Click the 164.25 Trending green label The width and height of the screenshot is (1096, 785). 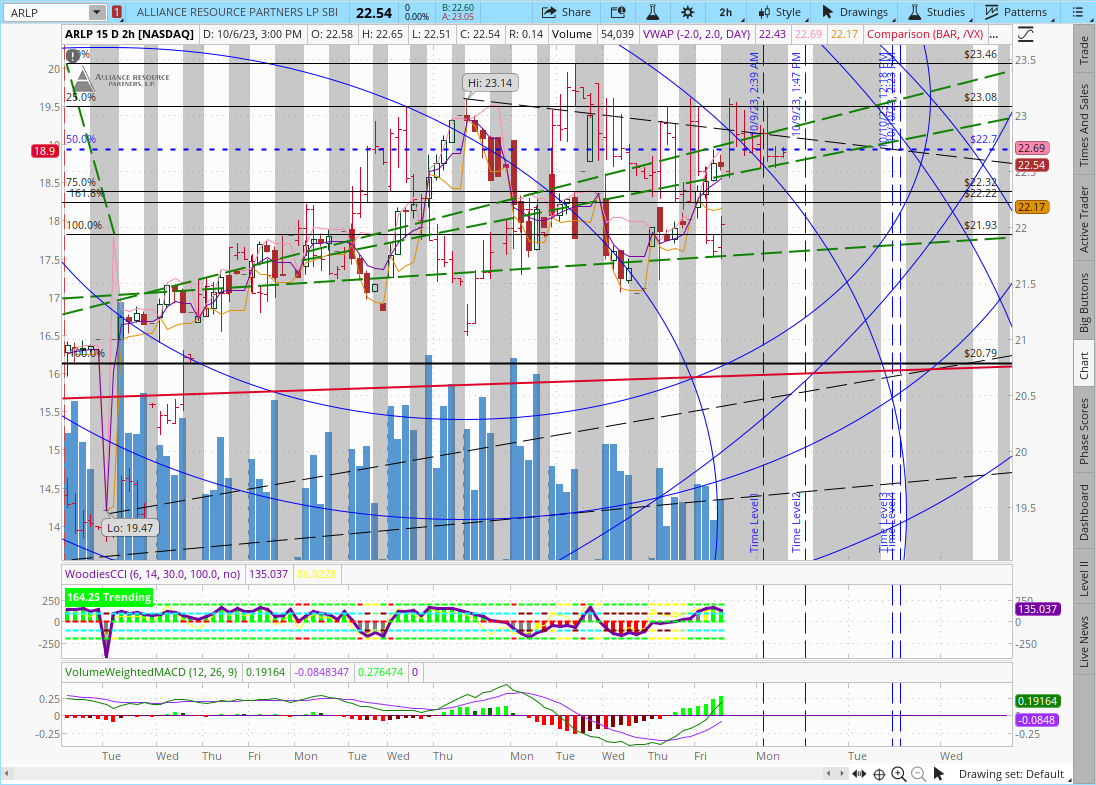109,597
